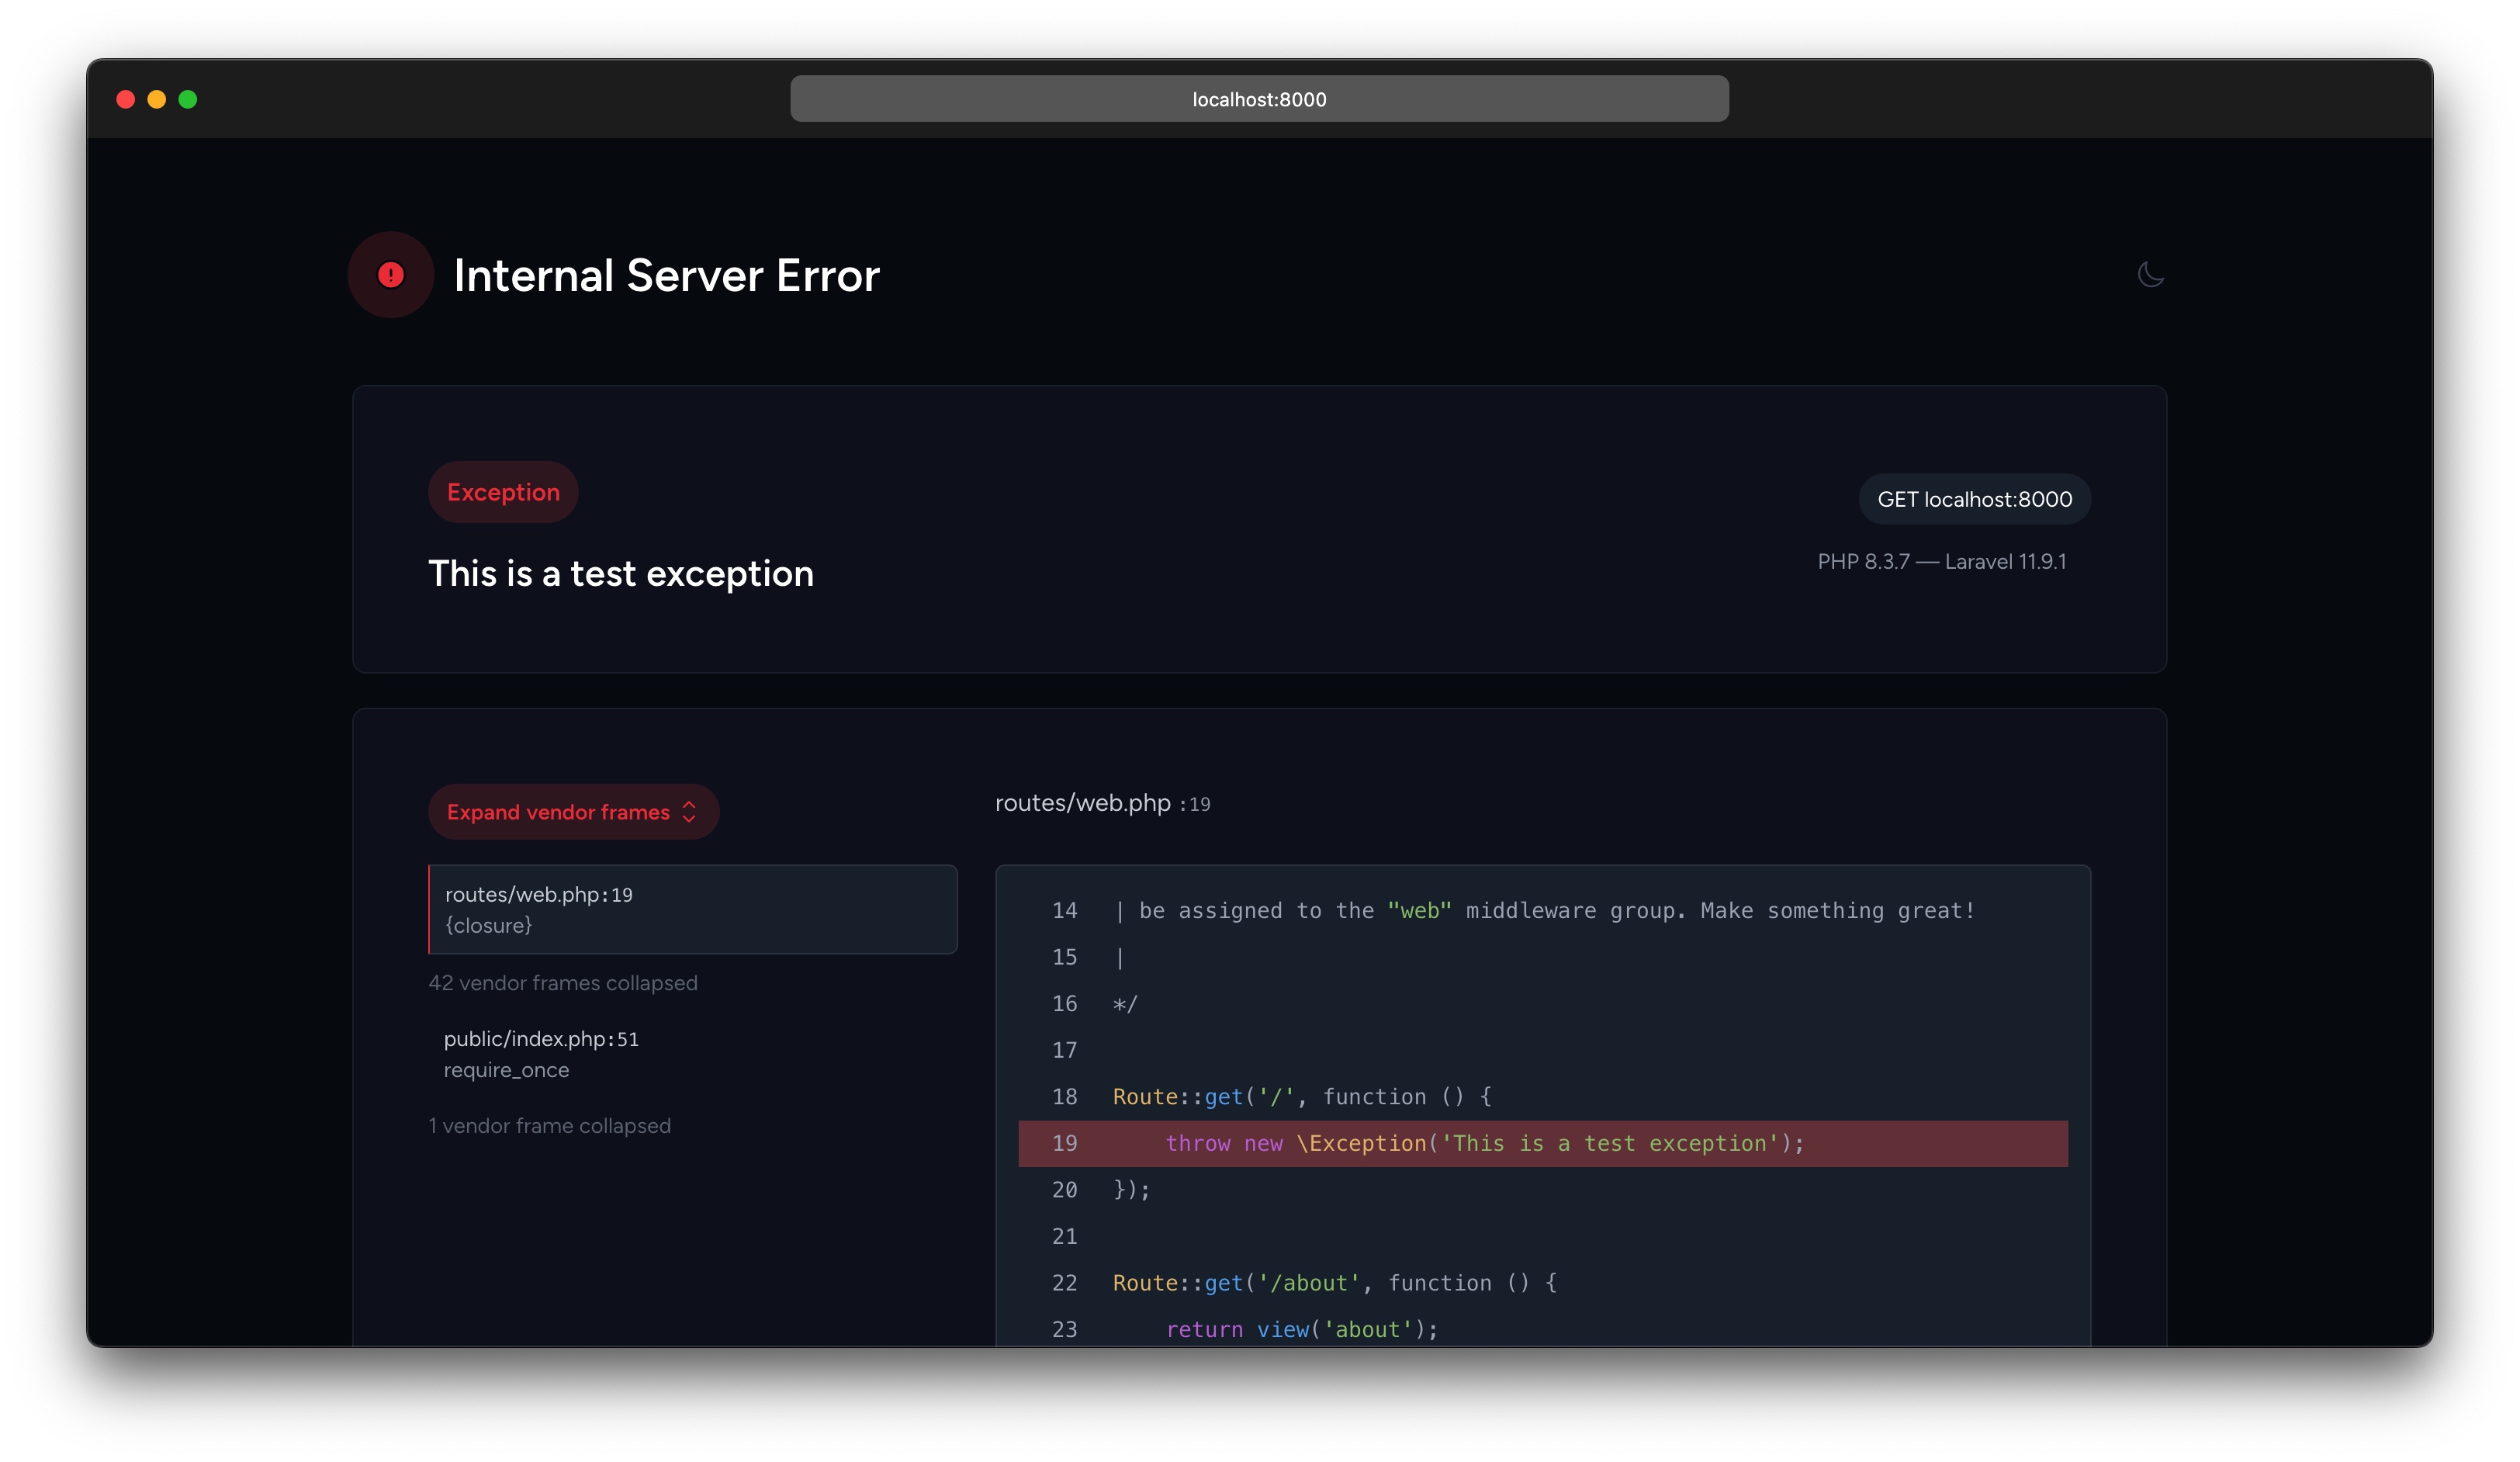
Task: Click the Internal Server Error heading
Action: pyautogui.click(x=666, y=275)
